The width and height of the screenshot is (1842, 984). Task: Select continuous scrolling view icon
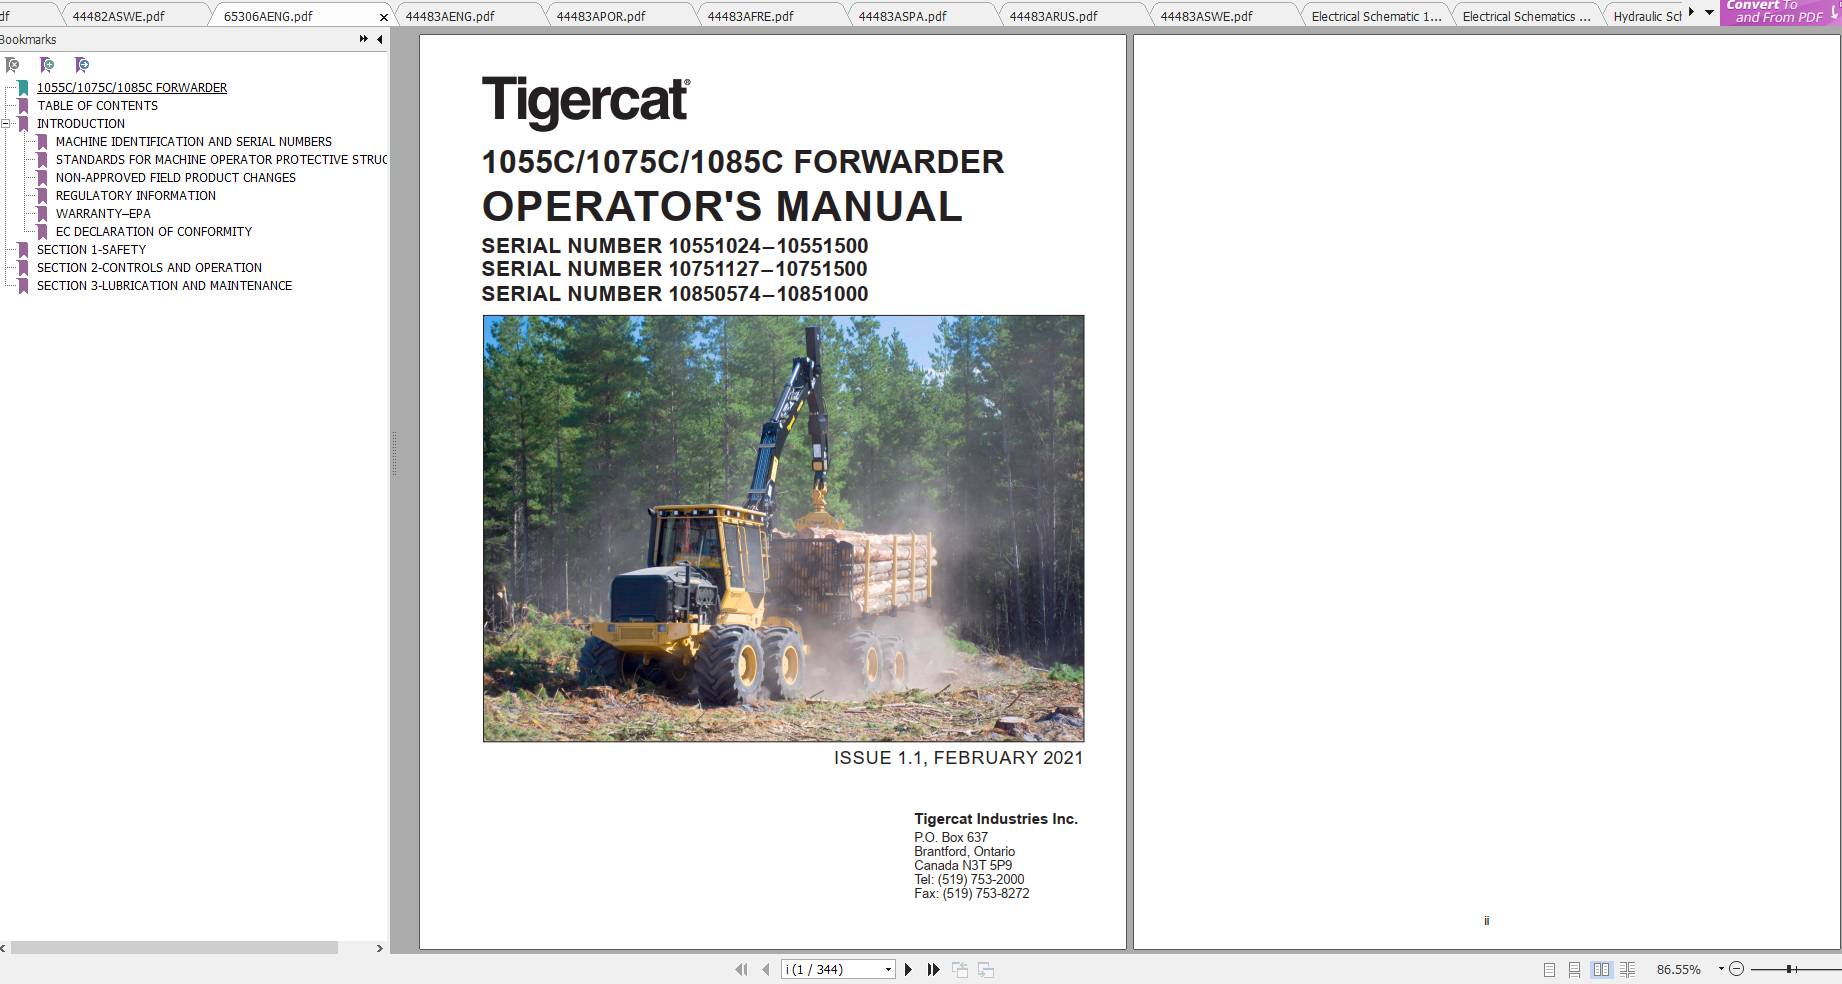[1575, 969]
